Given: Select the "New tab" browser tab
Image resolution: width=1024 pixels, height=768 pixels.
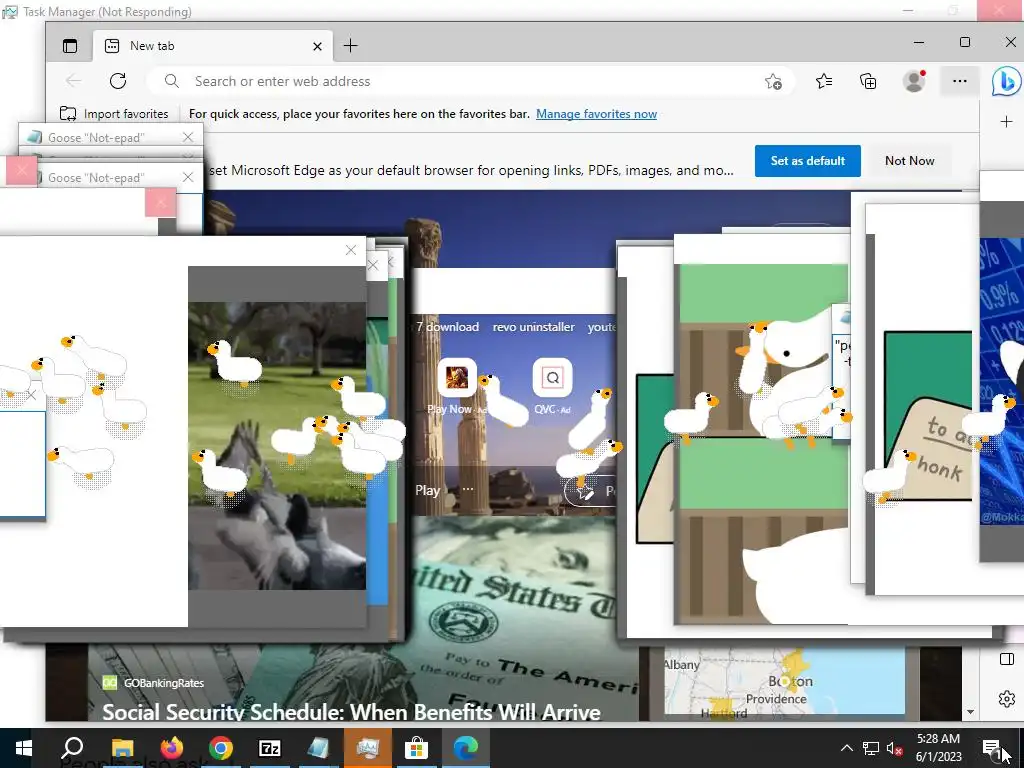Looking at the screenshot, I should (x=213, y=46).
